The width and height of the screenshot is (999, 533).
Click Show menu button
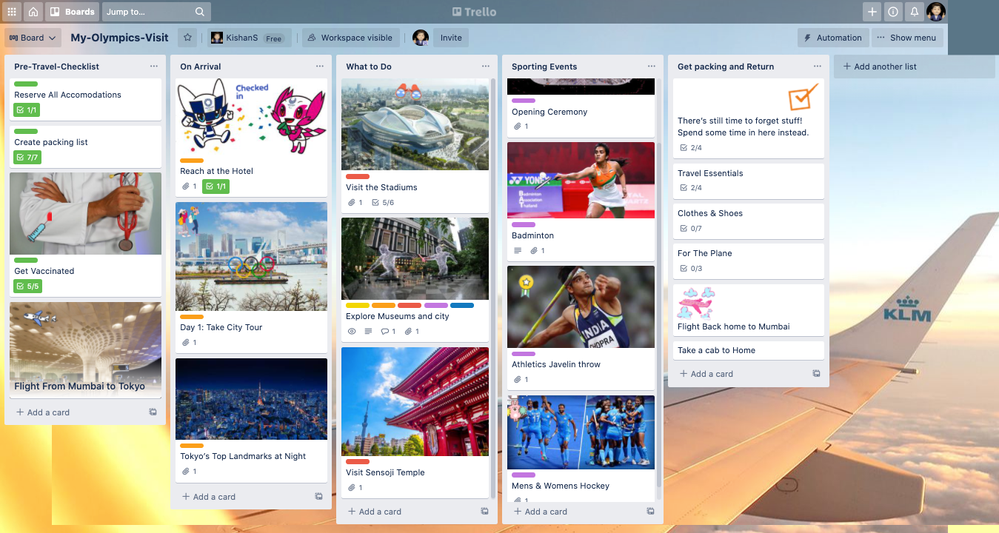coord(907,38)
